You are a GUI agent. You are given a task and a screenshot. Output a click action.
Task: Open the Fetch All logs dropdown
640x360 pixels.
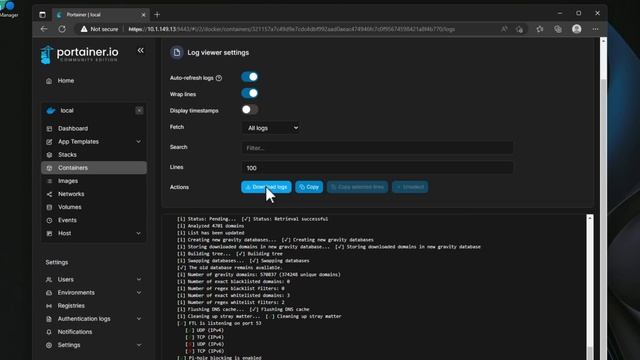click(x=271, y=128)
